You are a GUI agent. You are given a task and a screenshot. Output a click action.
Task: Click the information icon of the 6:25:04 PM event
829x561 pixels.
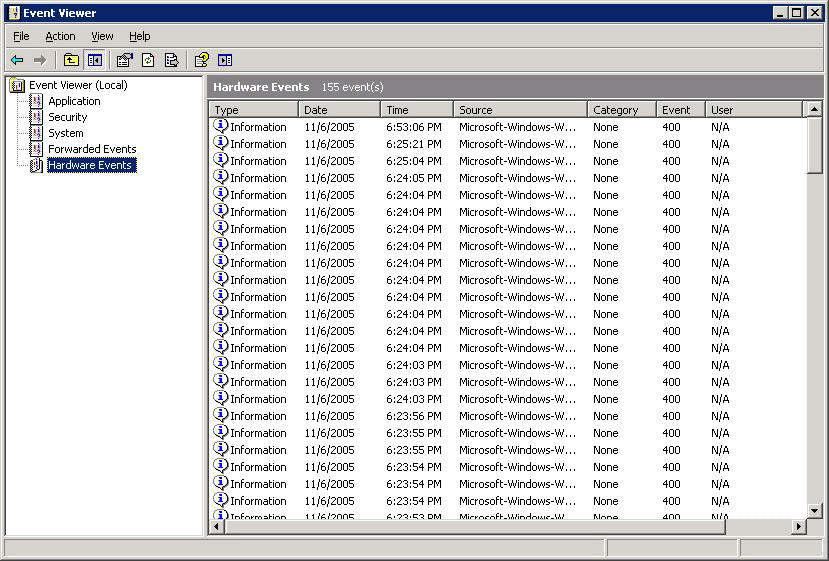(x=220, y=160)
